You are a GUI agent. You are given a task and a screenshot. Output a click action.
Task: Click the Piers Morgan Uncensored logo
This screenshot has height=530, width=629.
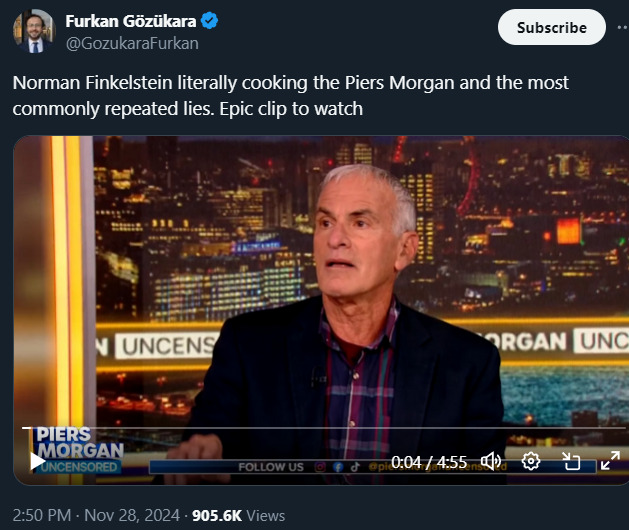click(78, 451)
